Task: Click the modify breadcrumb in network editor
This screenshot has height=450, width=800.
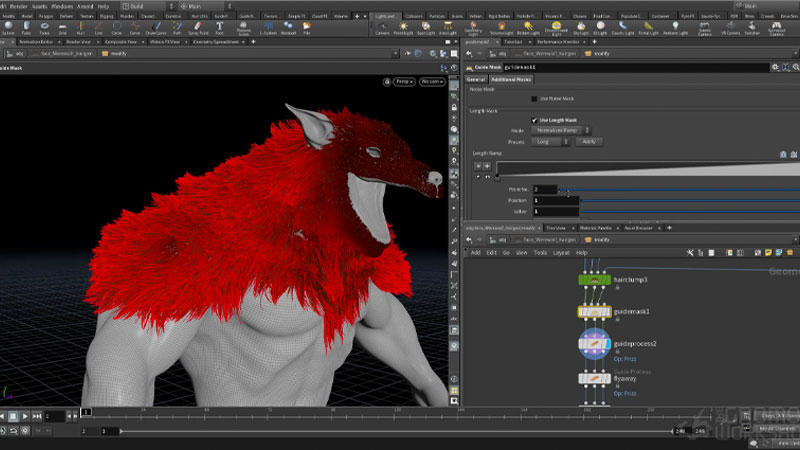Action: click(602, 240)
